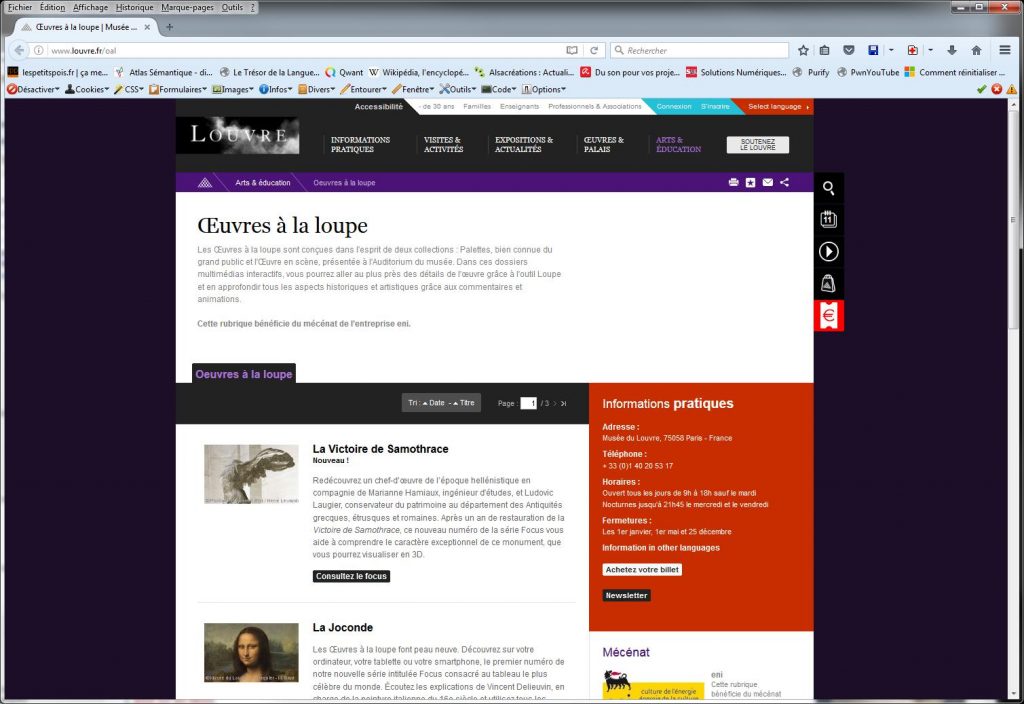Click the page number input field
Viewport: 1024px width, 704px height.
point(528,404)
